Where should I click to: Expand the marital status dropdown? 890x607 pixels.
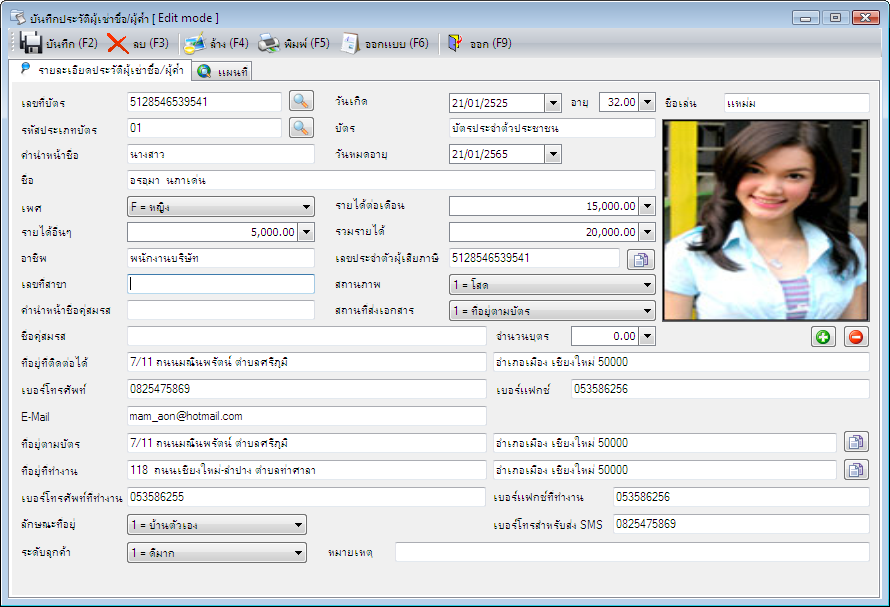click(x=552, y=284)
